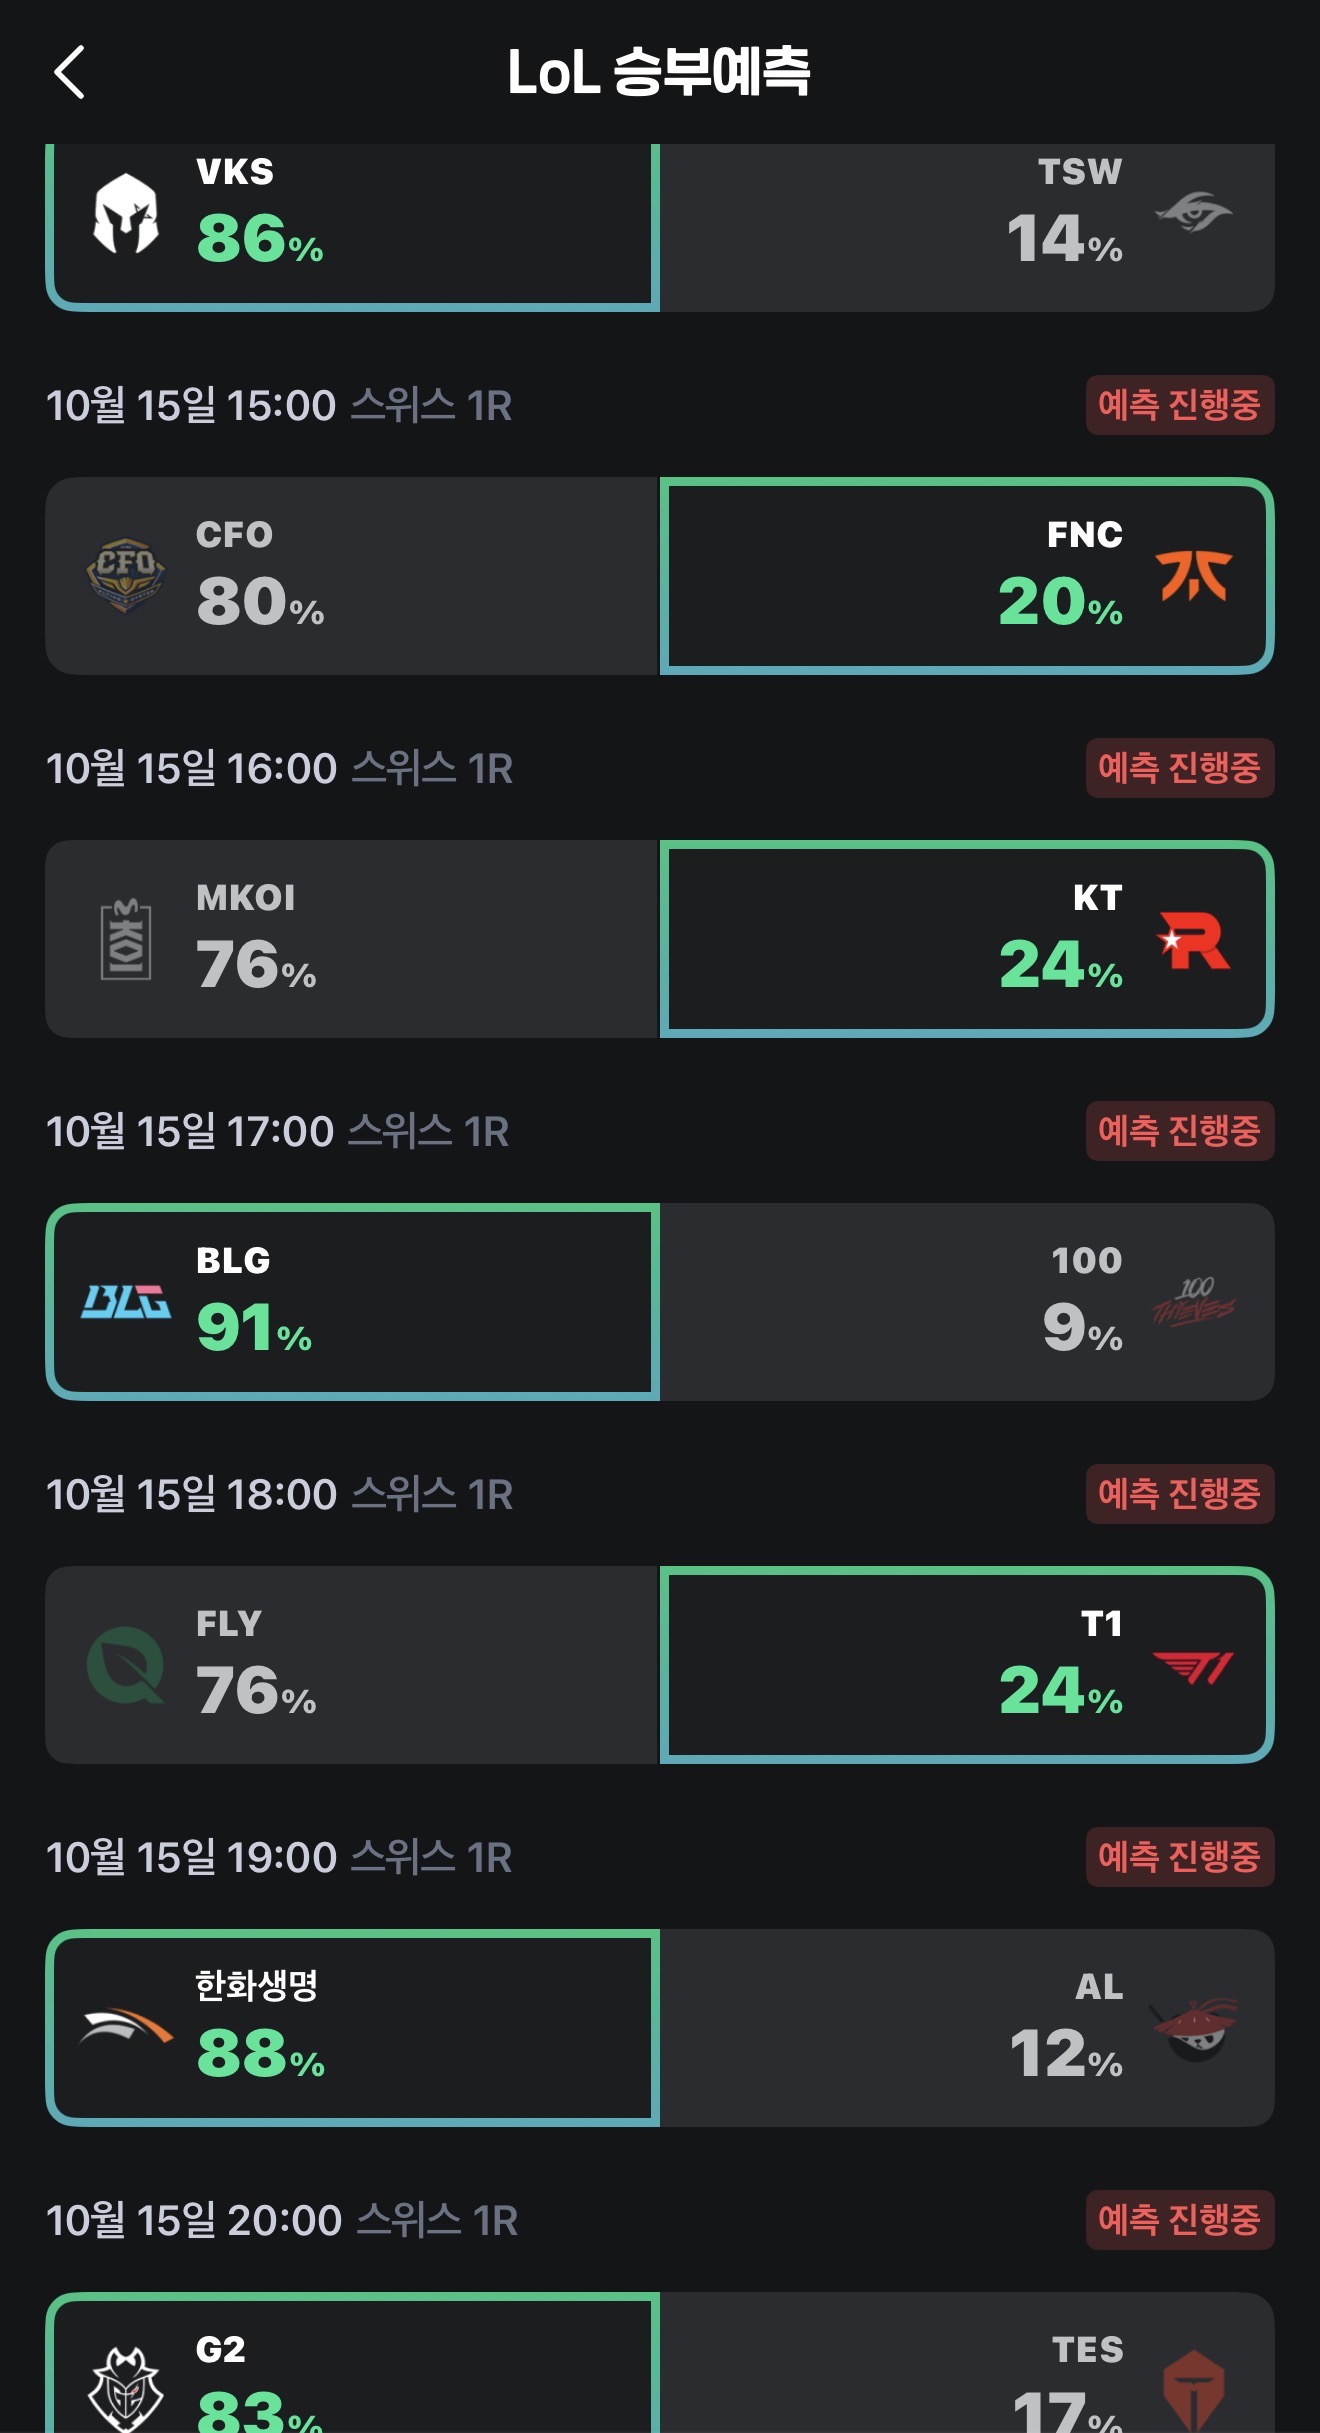Tap the 17:00 Swiss 1R match header

(278, 1131)
